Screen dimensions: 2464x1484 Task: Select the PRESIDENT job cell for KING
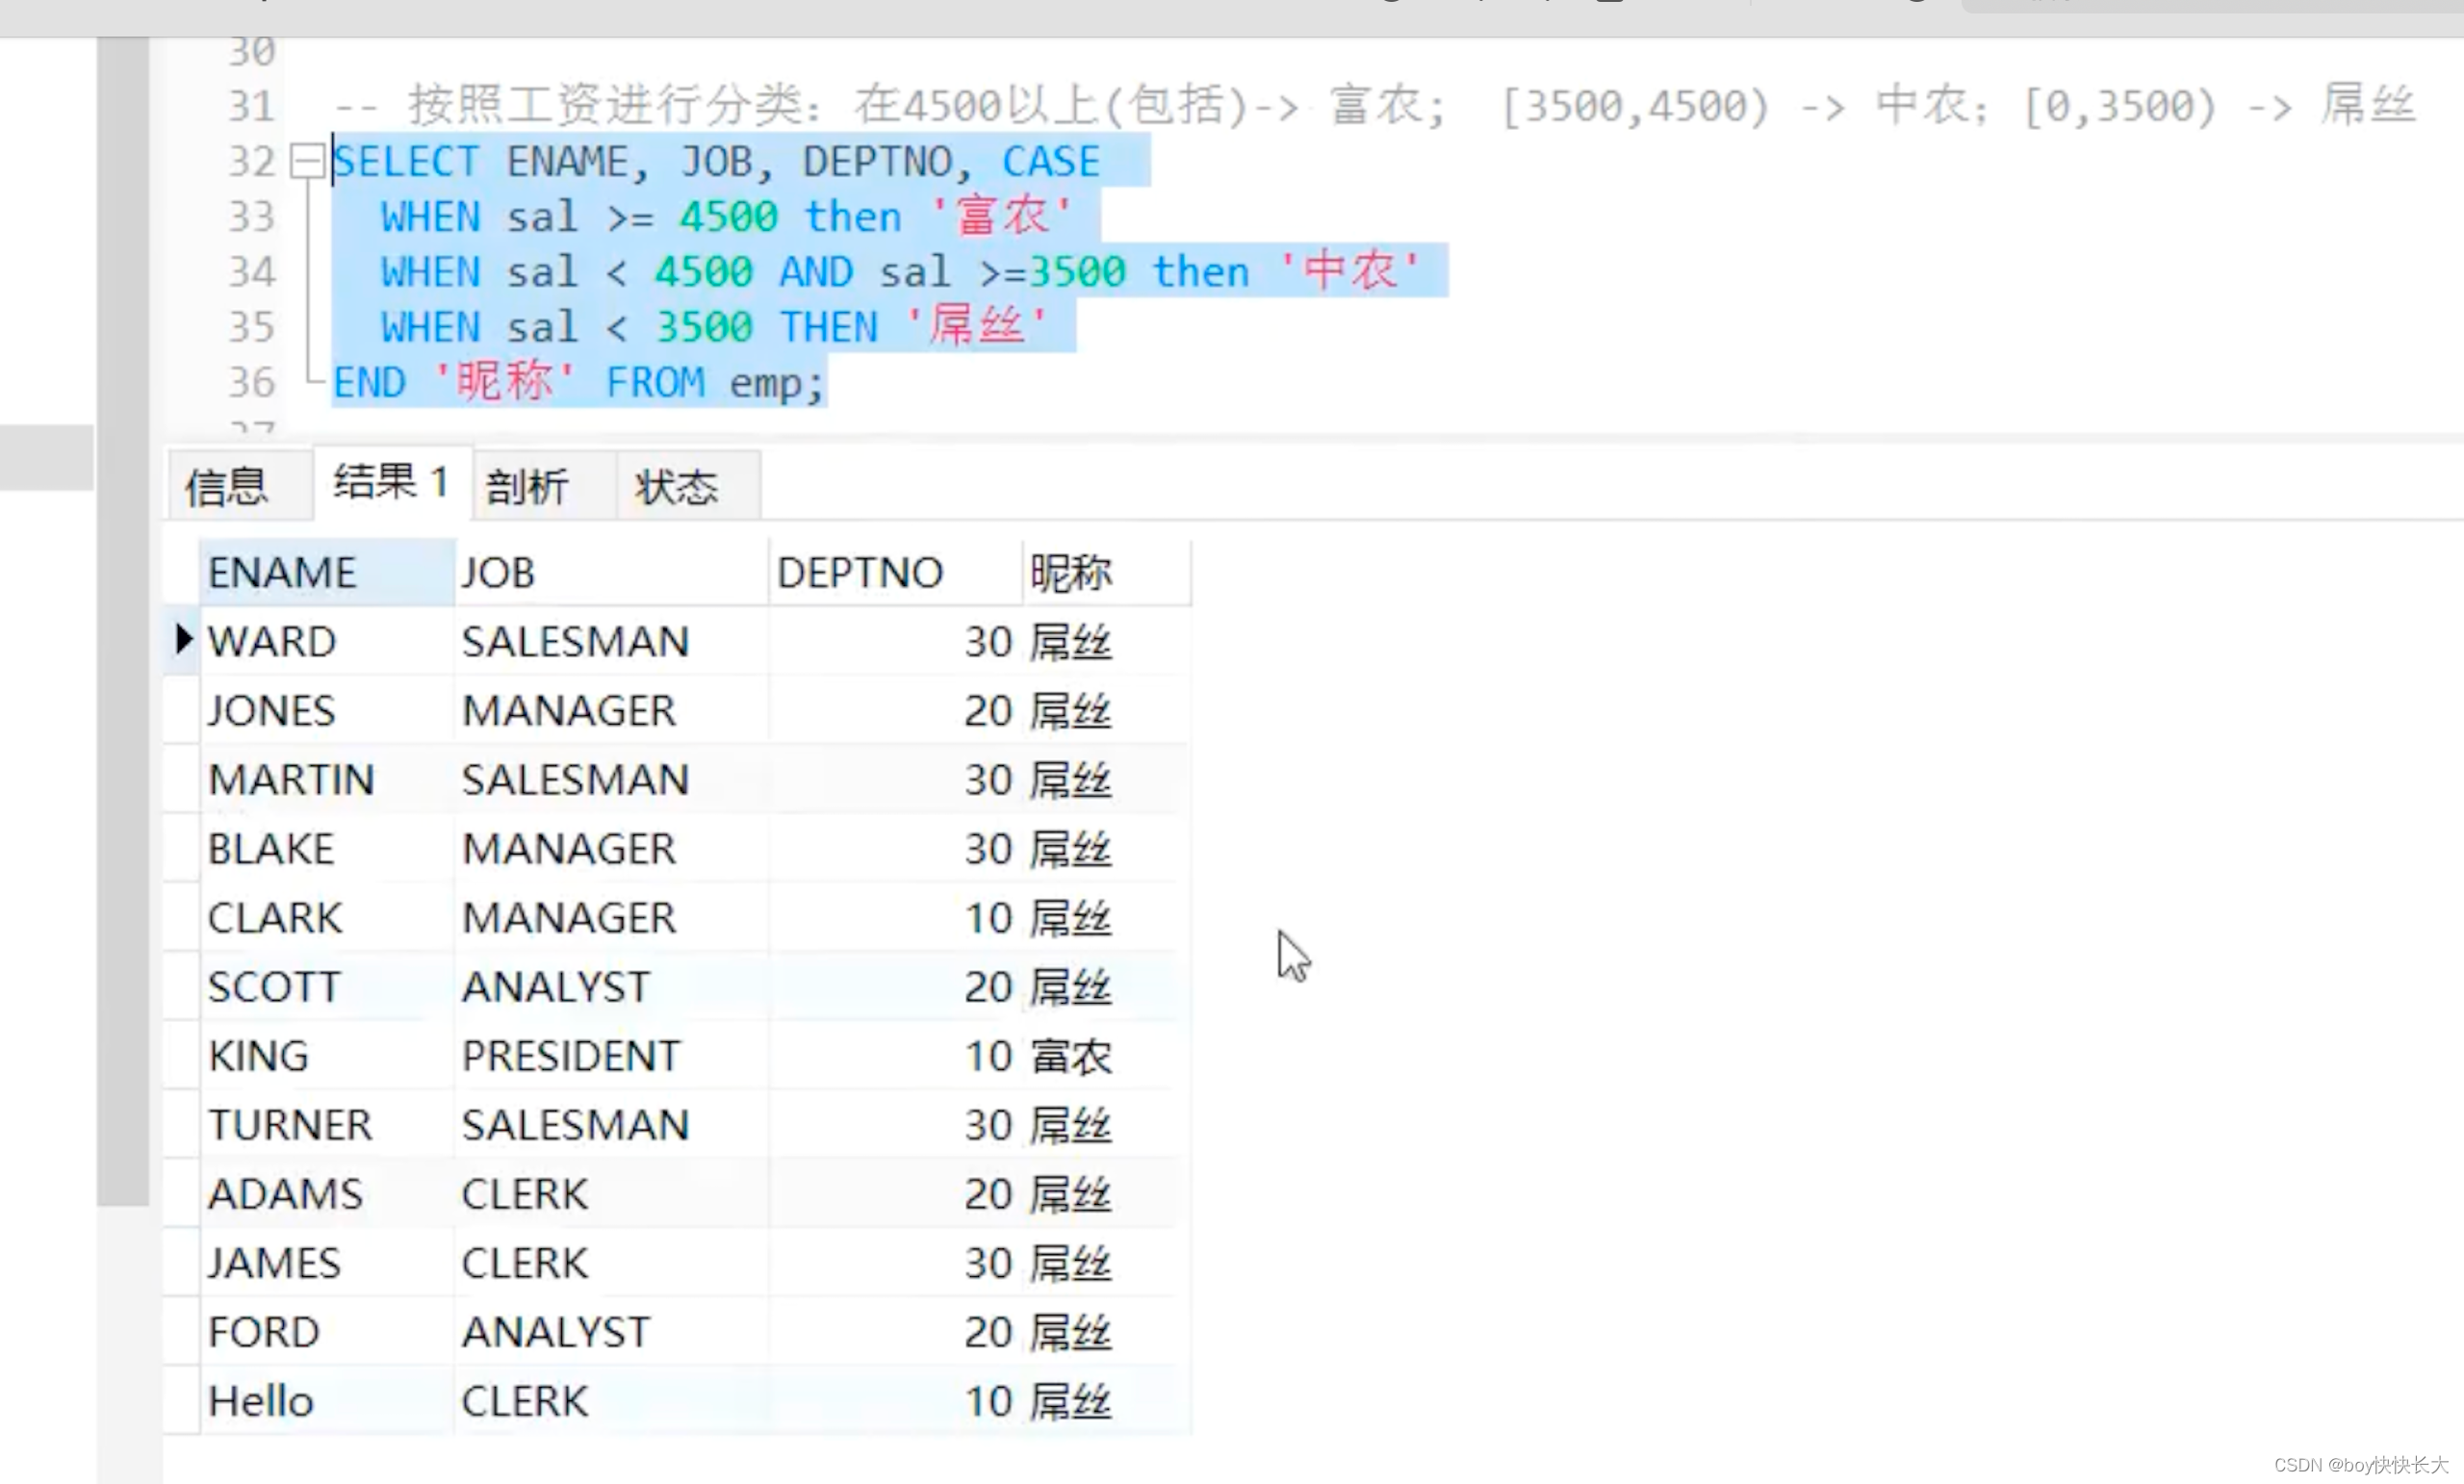pyautogui.click(x=571, y=1055)
